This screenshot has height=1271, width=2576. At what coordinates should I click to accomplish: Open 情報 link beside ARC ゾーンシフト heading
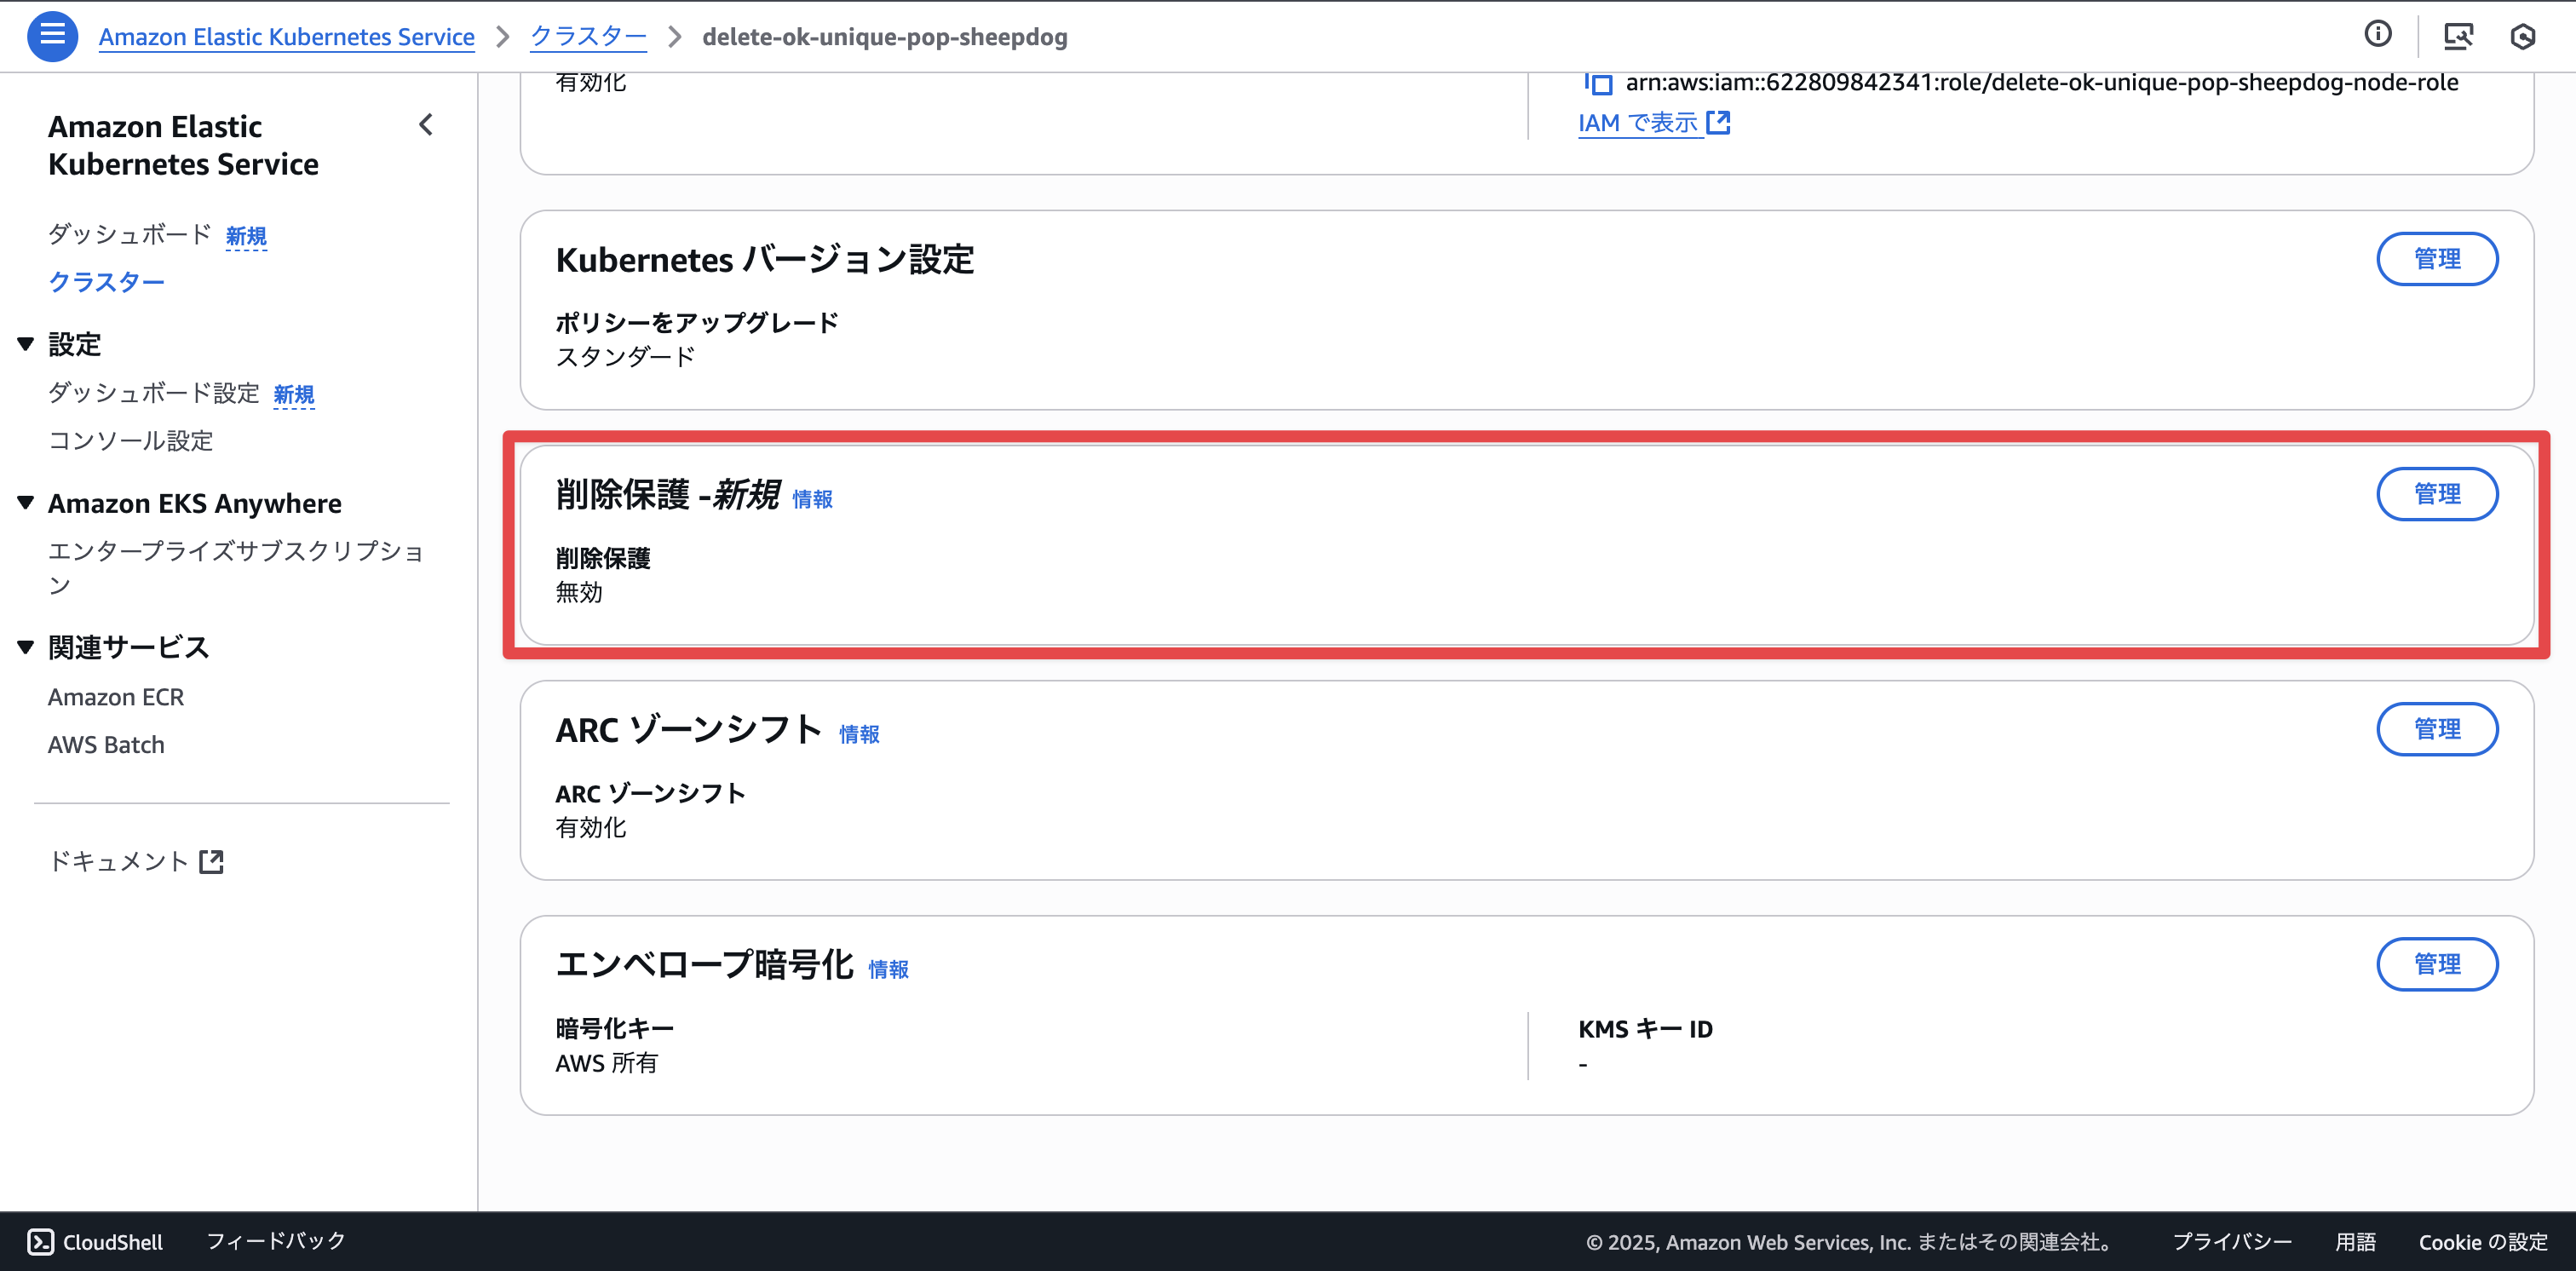coord(859,734)
